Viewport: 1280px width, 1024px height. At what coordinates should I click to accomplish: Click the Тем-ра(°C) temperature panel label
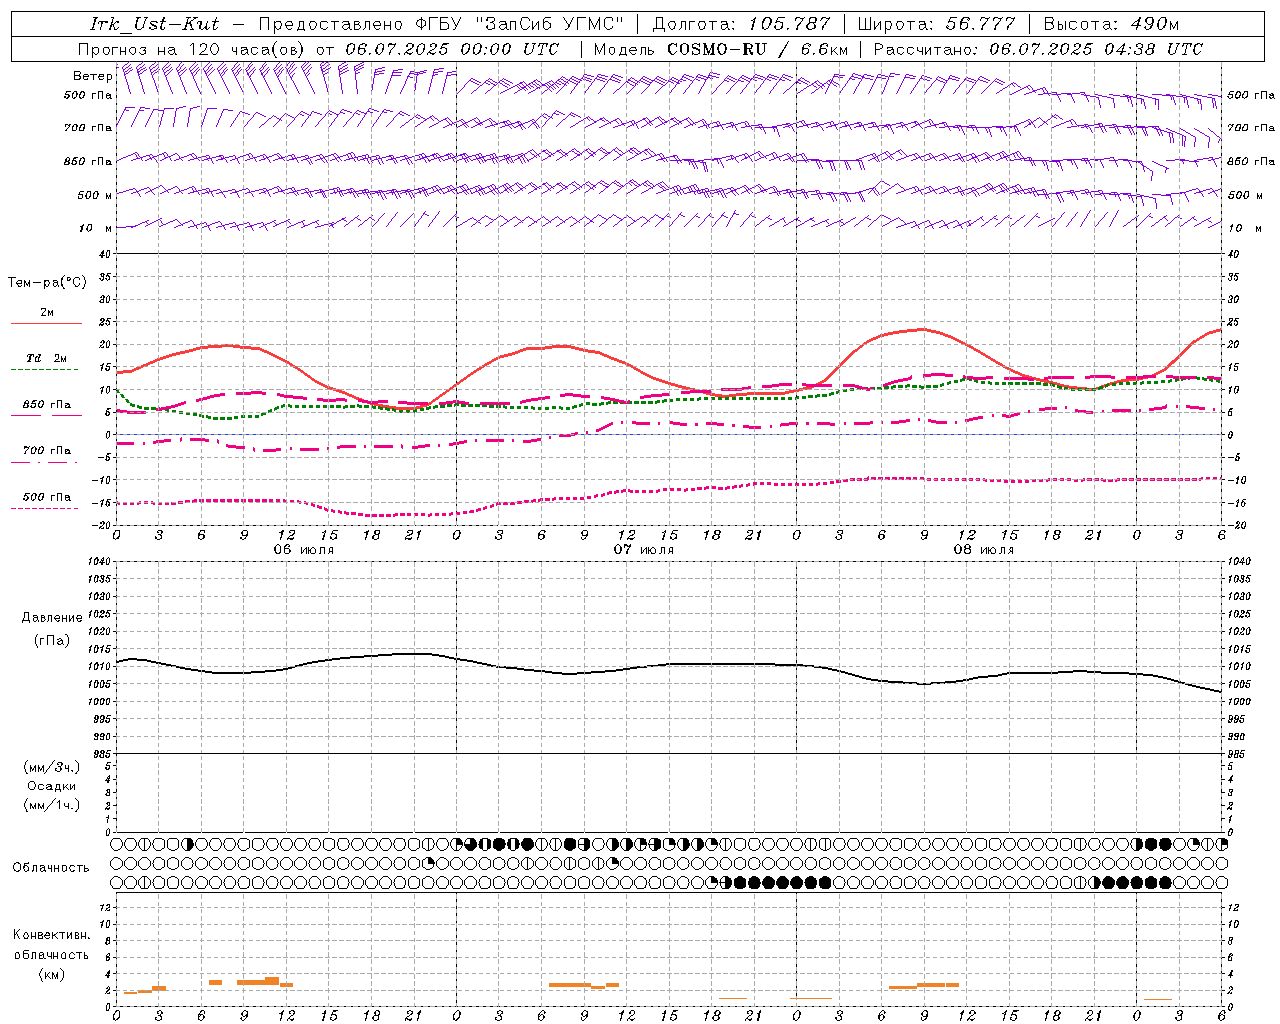click(47, 283)
